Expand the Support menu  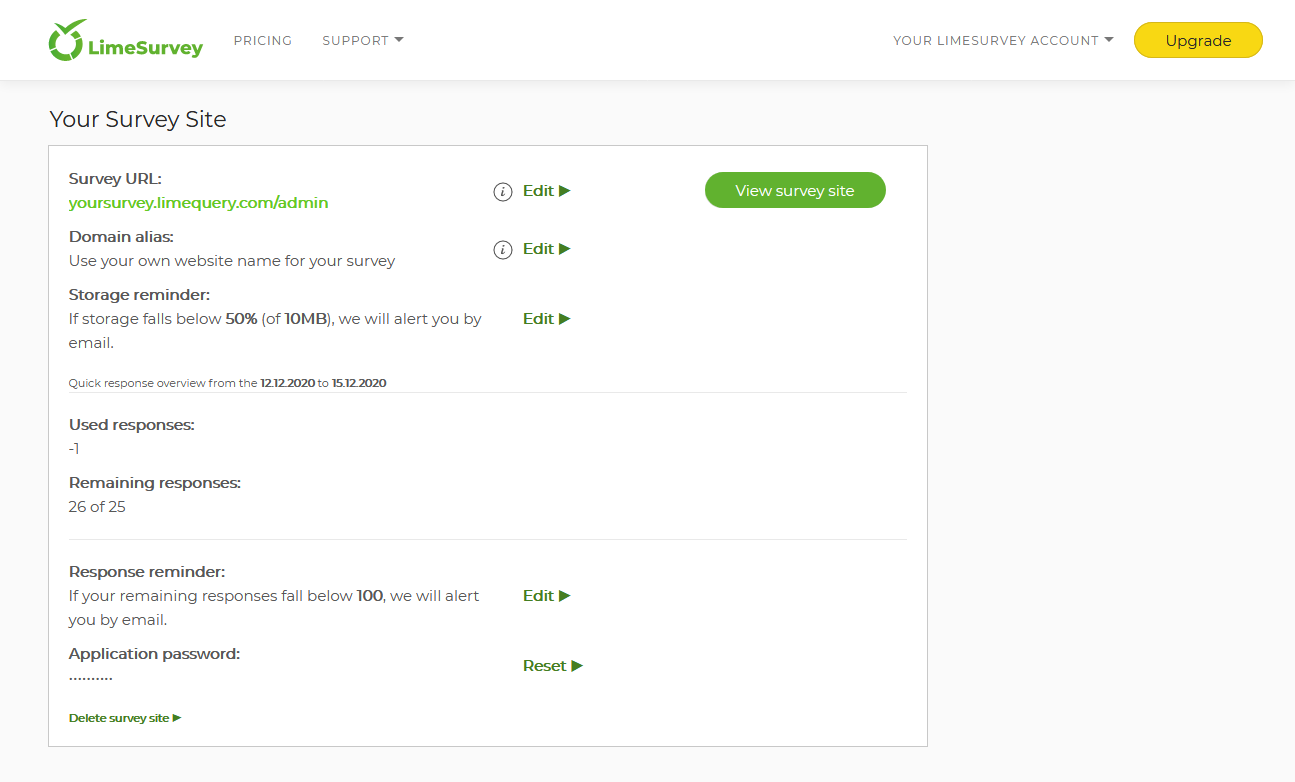pyautogui.click(x=363, y=41)
